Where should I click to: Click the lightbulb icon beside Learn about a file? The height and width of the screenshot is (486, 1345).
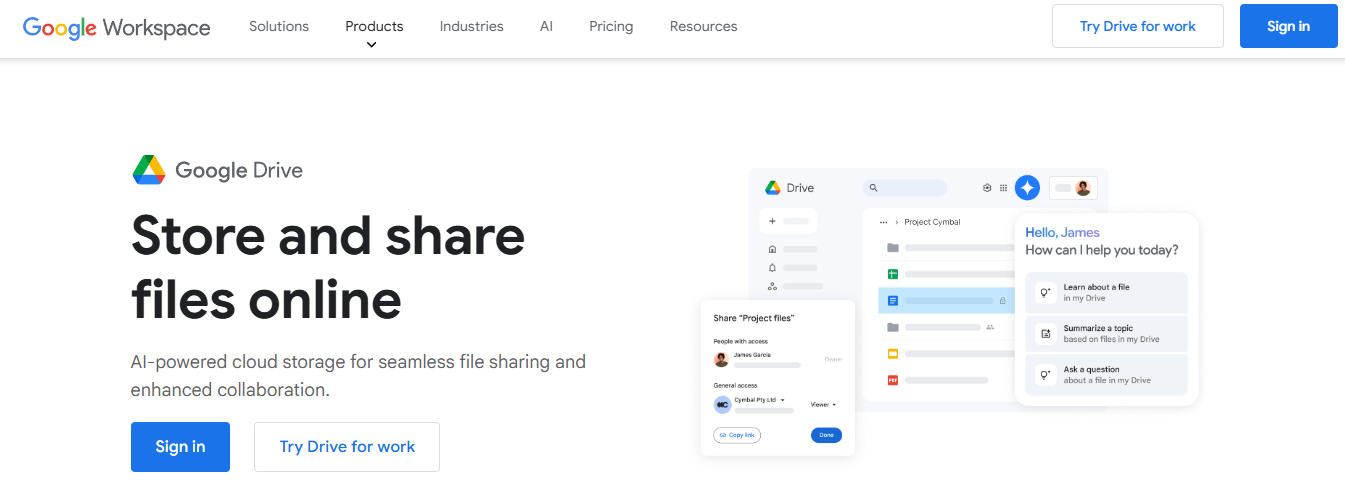click(1046, 292)
